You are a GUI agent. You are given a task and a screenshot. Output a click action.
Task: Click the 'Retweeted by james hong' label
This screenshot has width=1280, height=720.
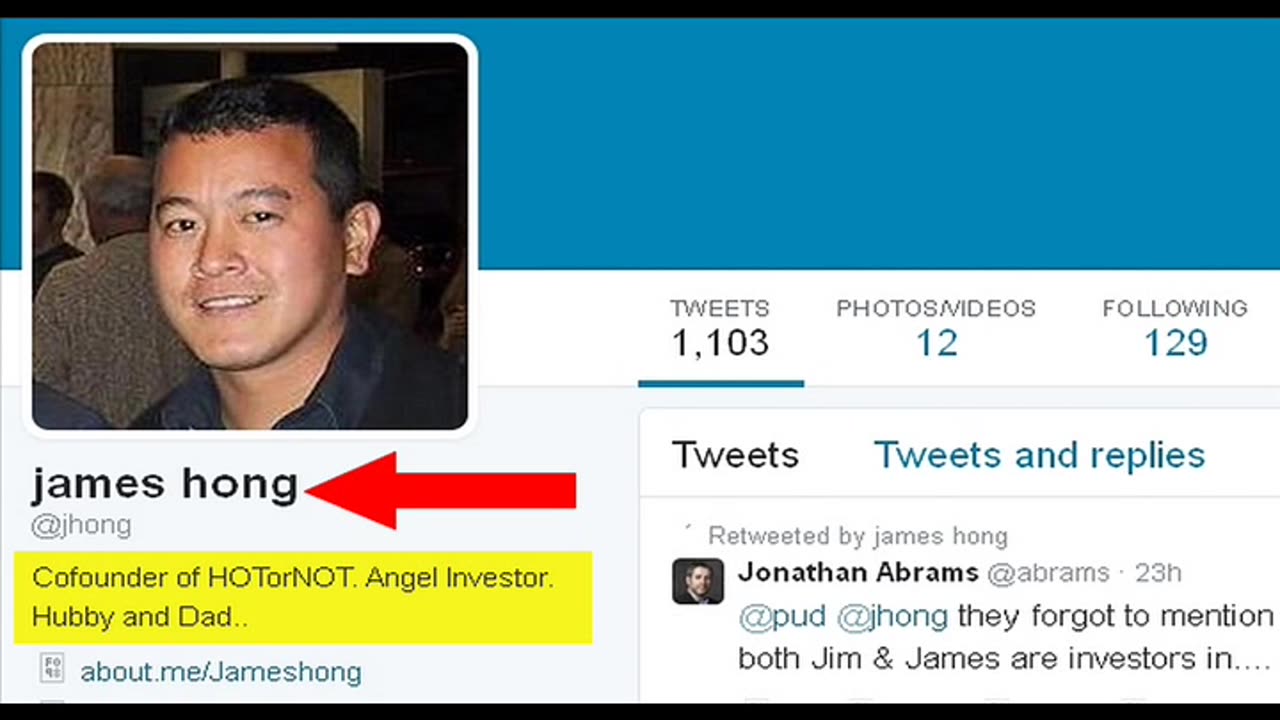pos(858,536)
